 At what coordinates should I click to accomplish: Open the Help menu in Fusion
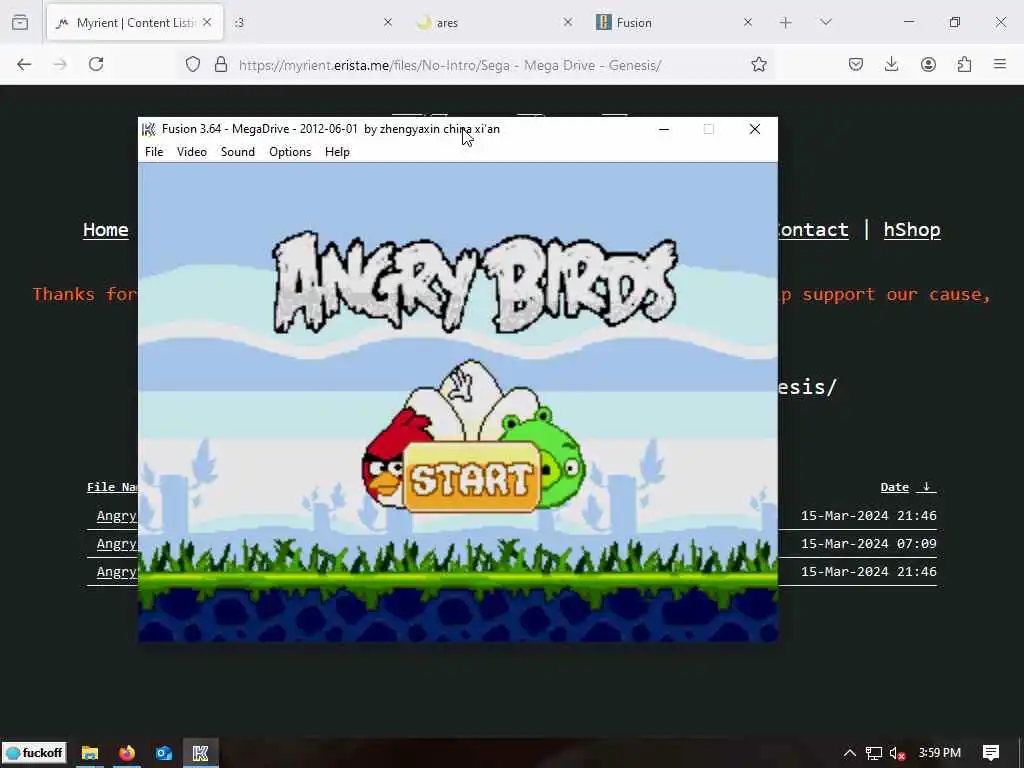(337, 152)
